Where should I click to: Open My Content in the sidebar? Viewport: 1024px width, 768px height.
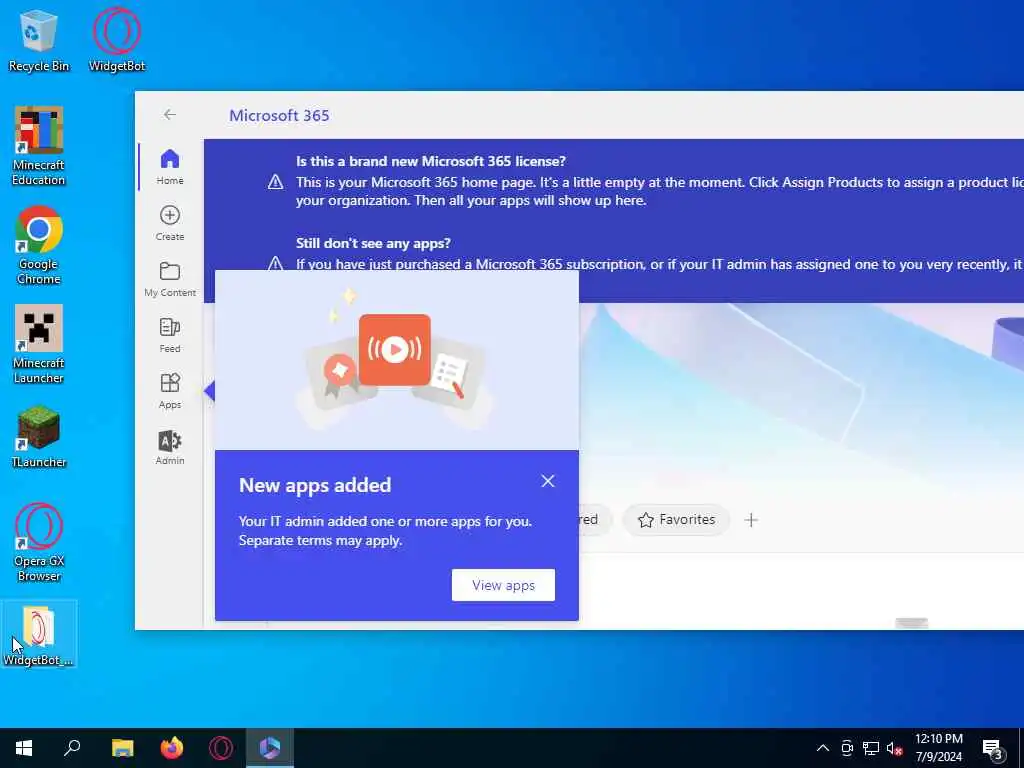click(x=170, y=279)
